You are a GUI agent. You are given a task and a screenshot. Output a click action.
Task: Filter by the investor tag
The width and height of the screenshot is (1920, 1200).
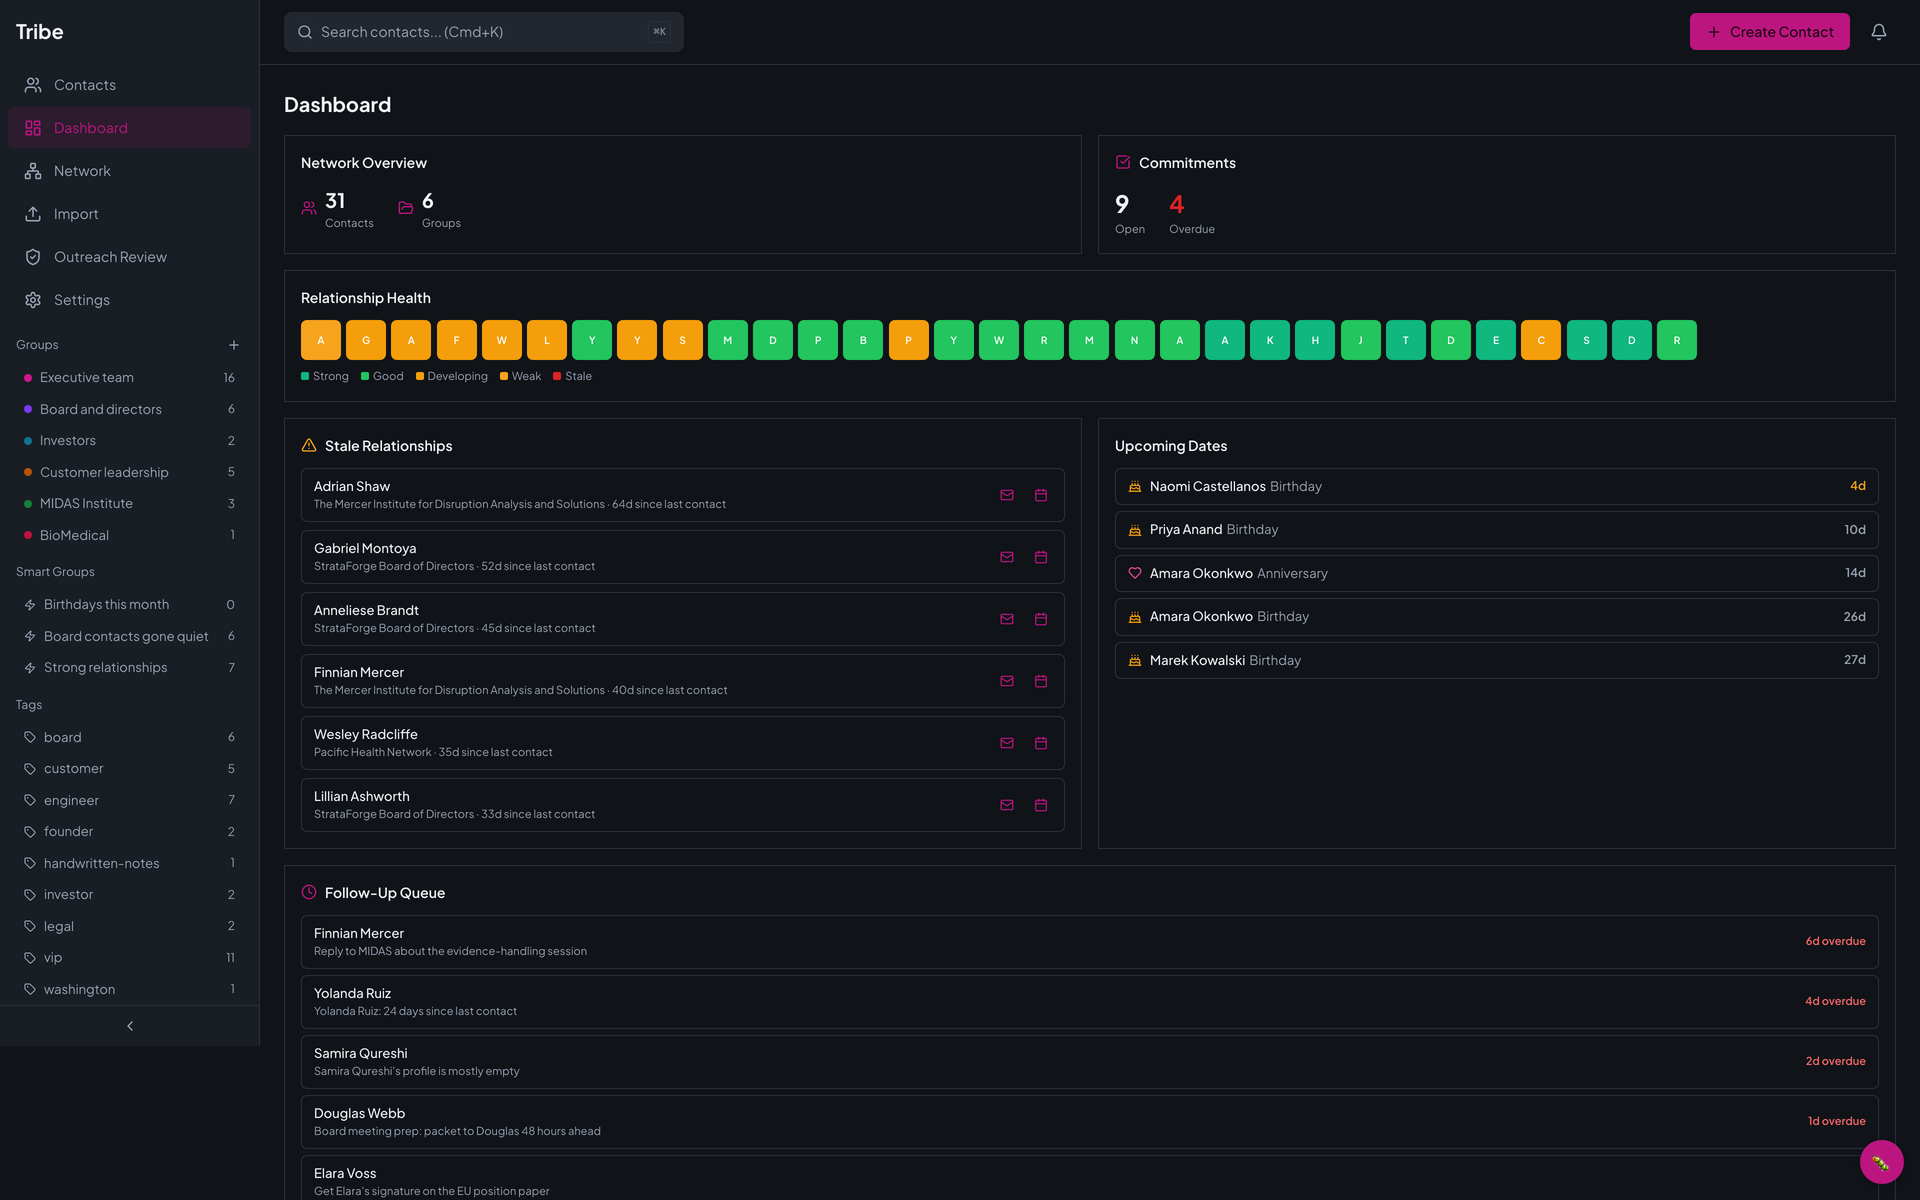(129, 895)
